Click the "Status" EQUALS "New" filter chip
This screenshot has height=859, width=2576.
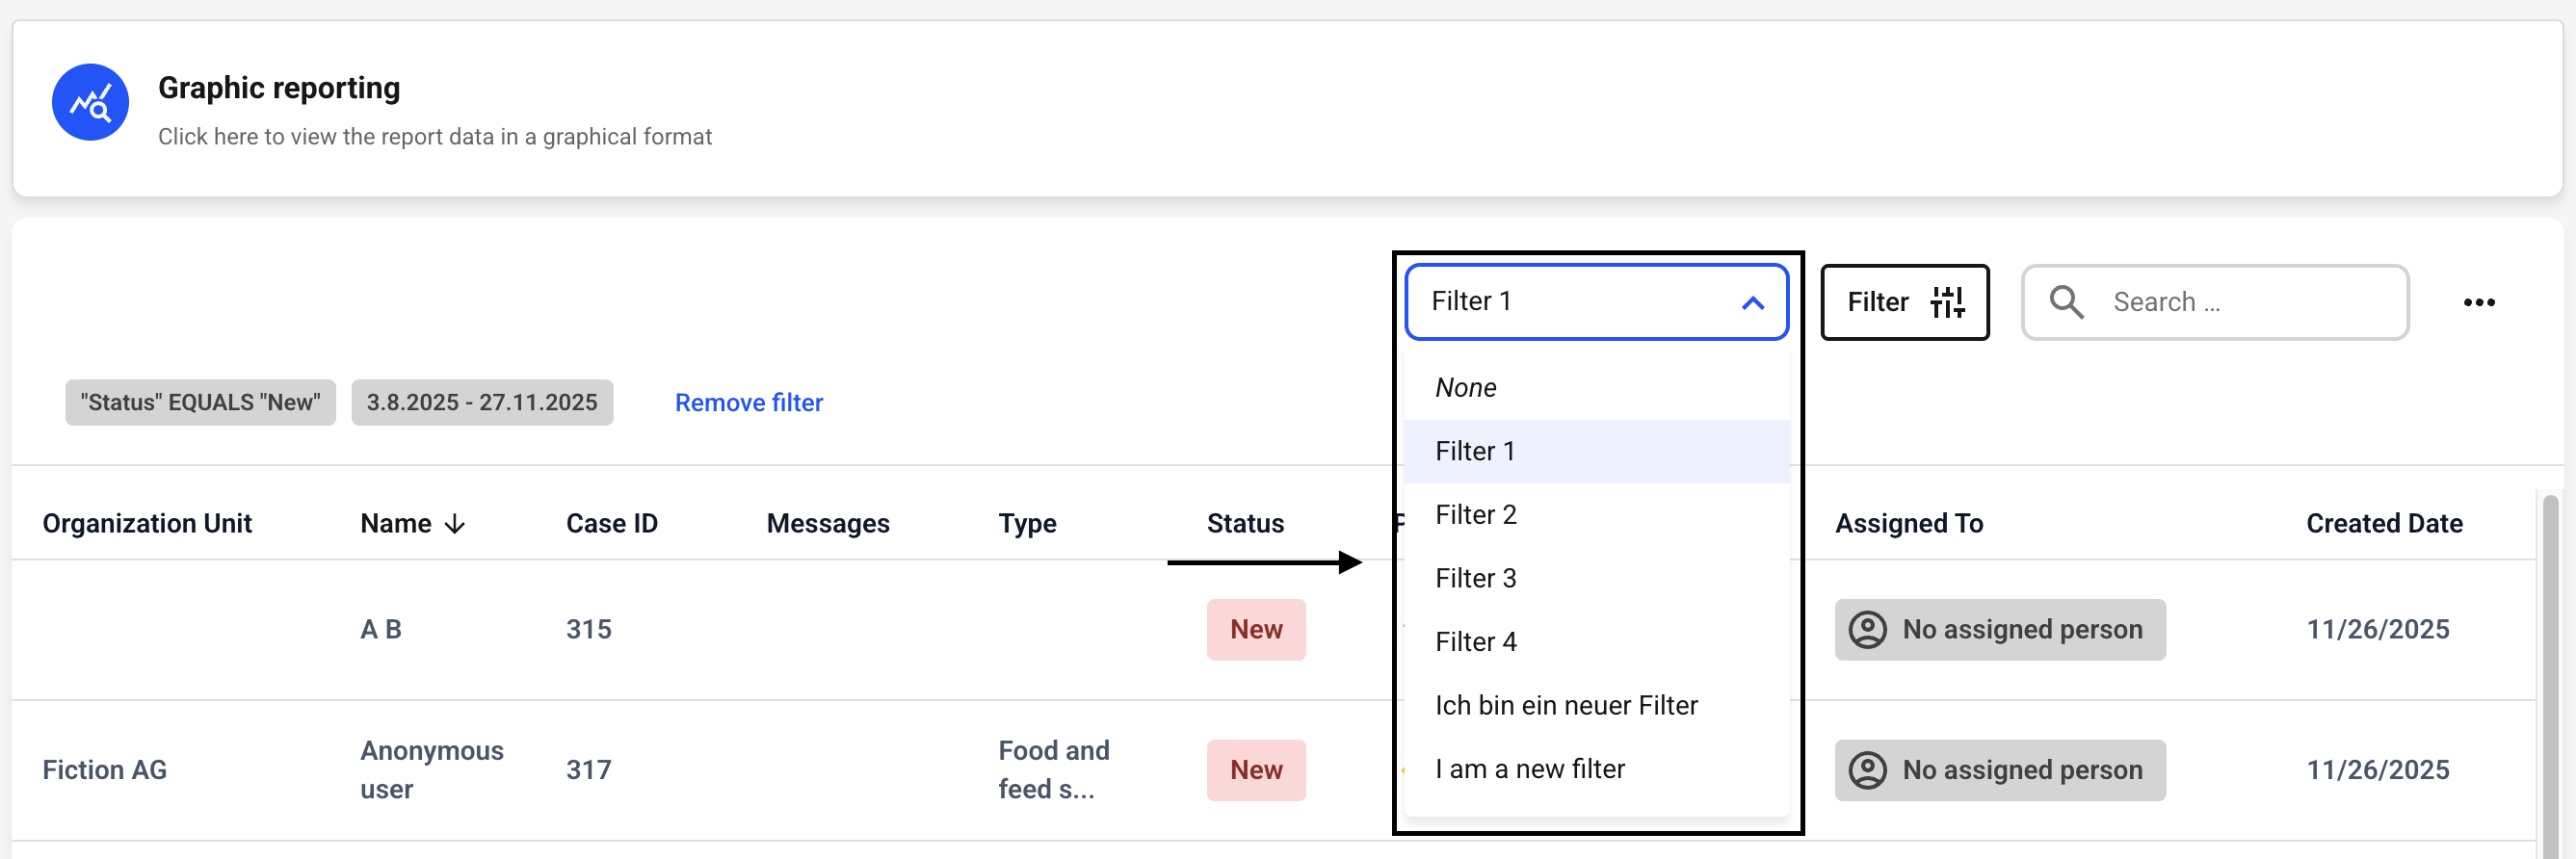pos(200,403)
